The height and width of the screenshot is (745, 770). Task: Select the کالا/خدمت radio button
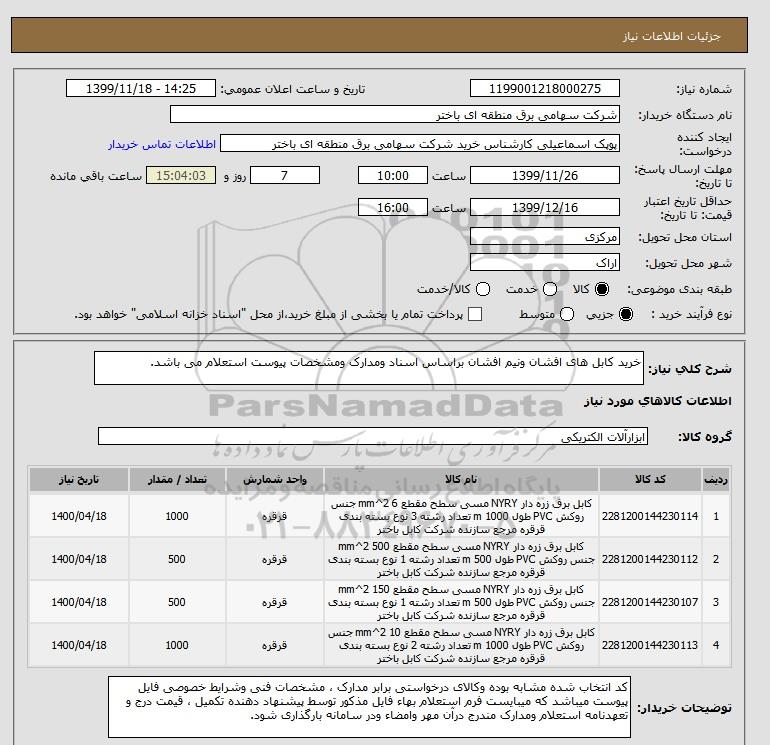[x=483, y=289]
